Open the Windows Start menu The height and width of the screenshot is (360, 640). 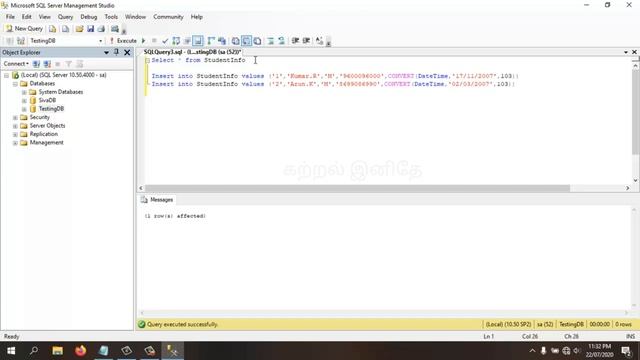click(11, 351)
